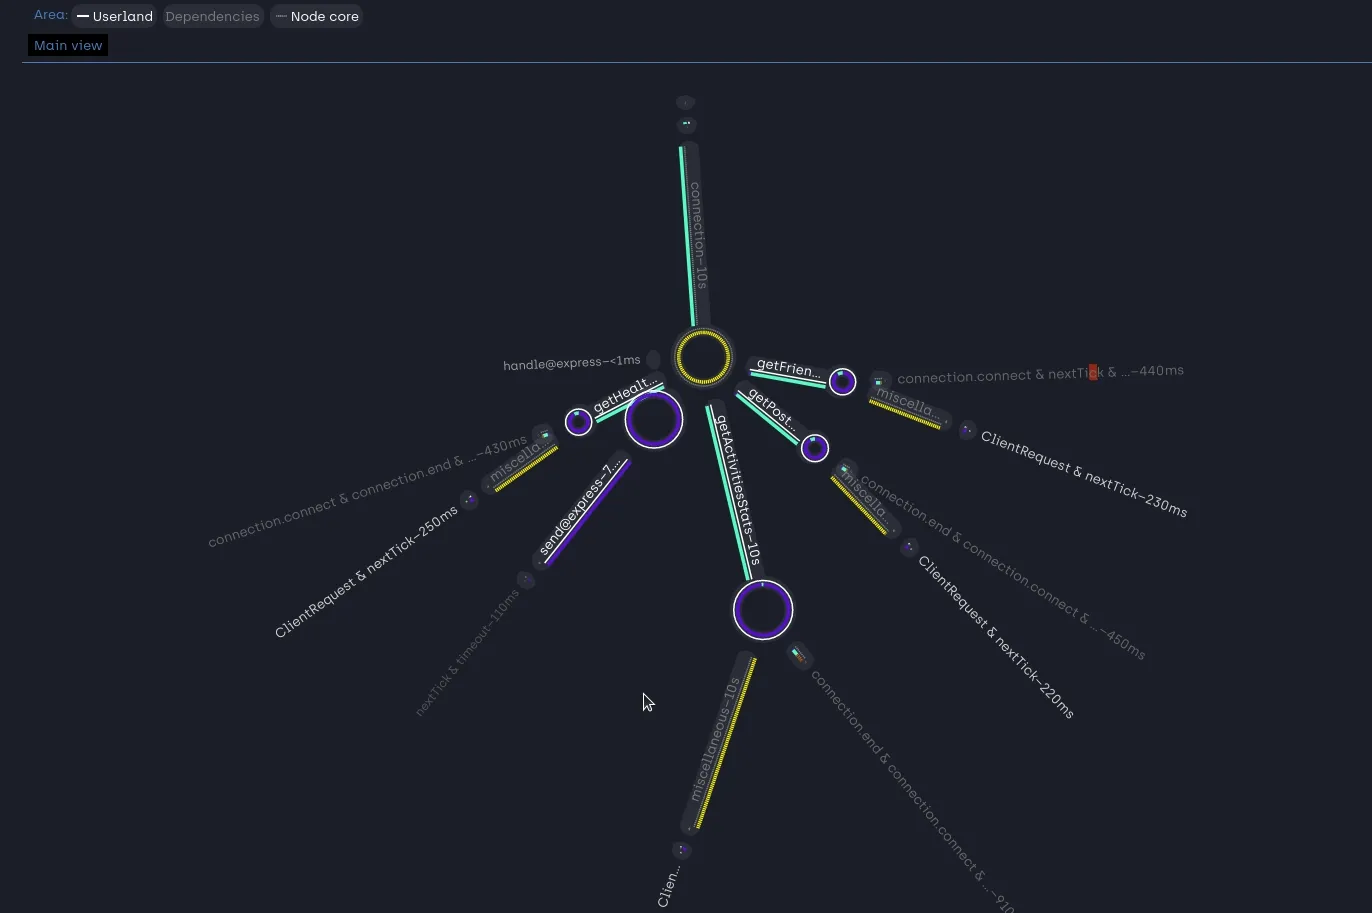Click the getFriends node circle
1372x913 pixels.
click(x=843, y=381)
